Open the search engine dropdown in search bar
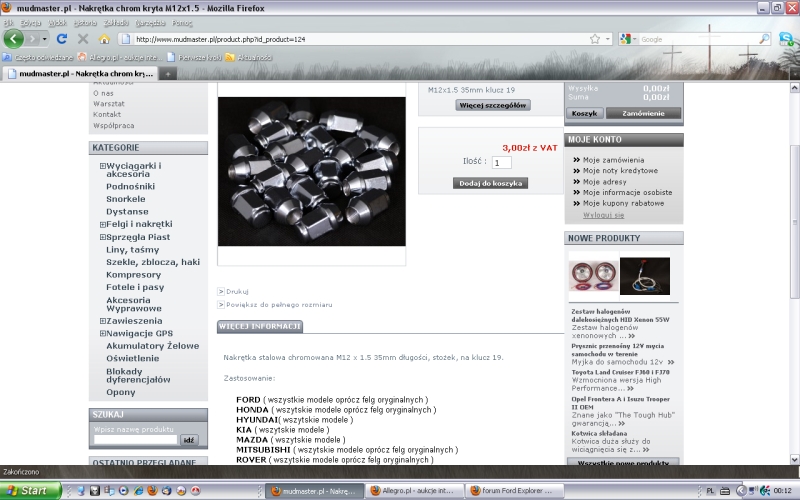Screen dimensions: 800x500 [x=627, y=39]
